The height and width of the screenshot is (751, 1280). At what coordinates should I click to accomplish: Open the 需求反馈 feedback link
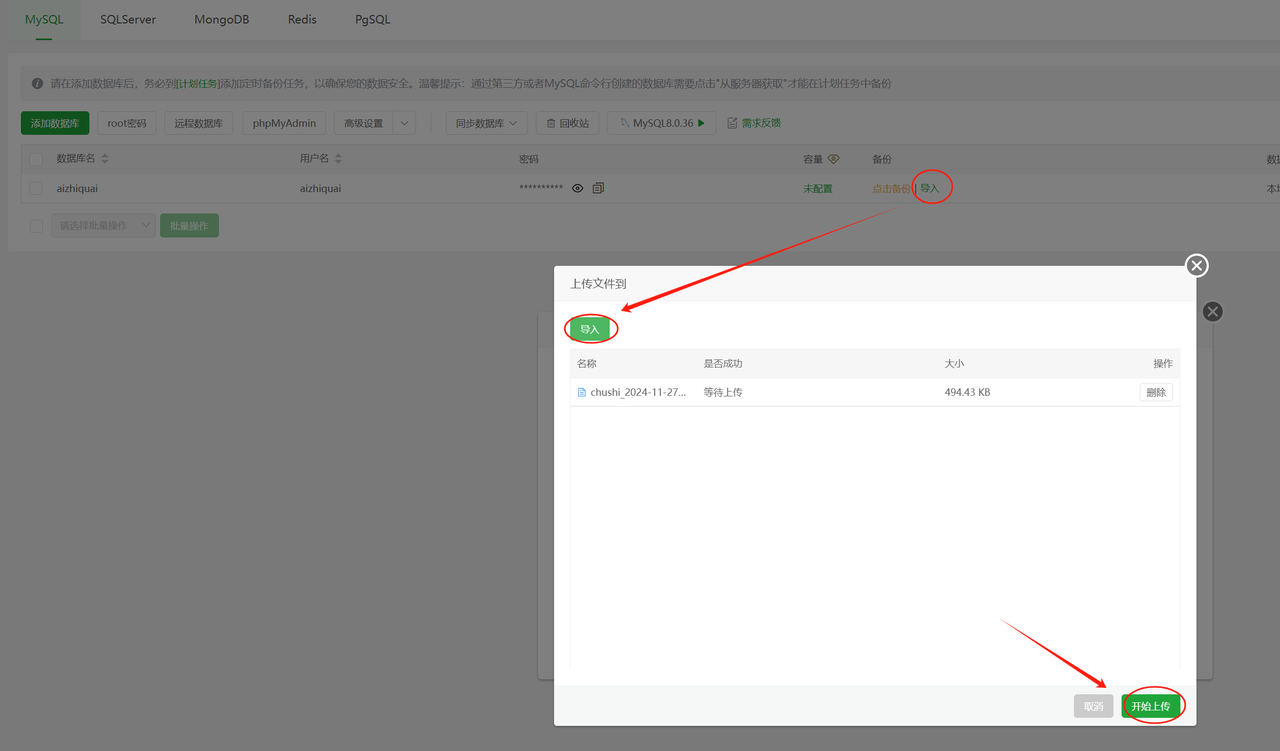click(753, 123)
